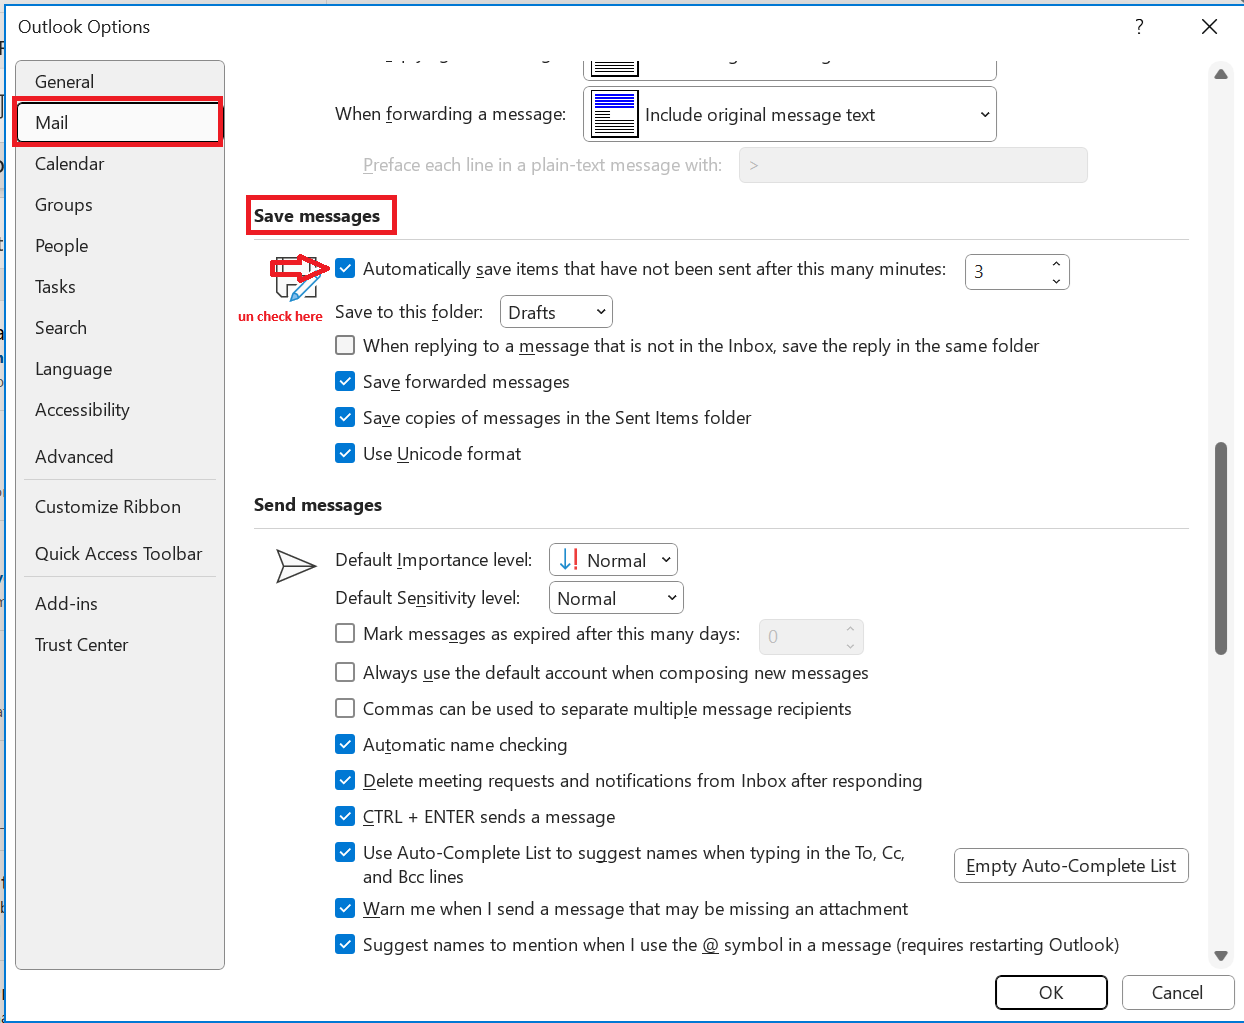Screen dimensions: 1244x1023
Task: Open the Advanced options category
Action: pos(120,457)
